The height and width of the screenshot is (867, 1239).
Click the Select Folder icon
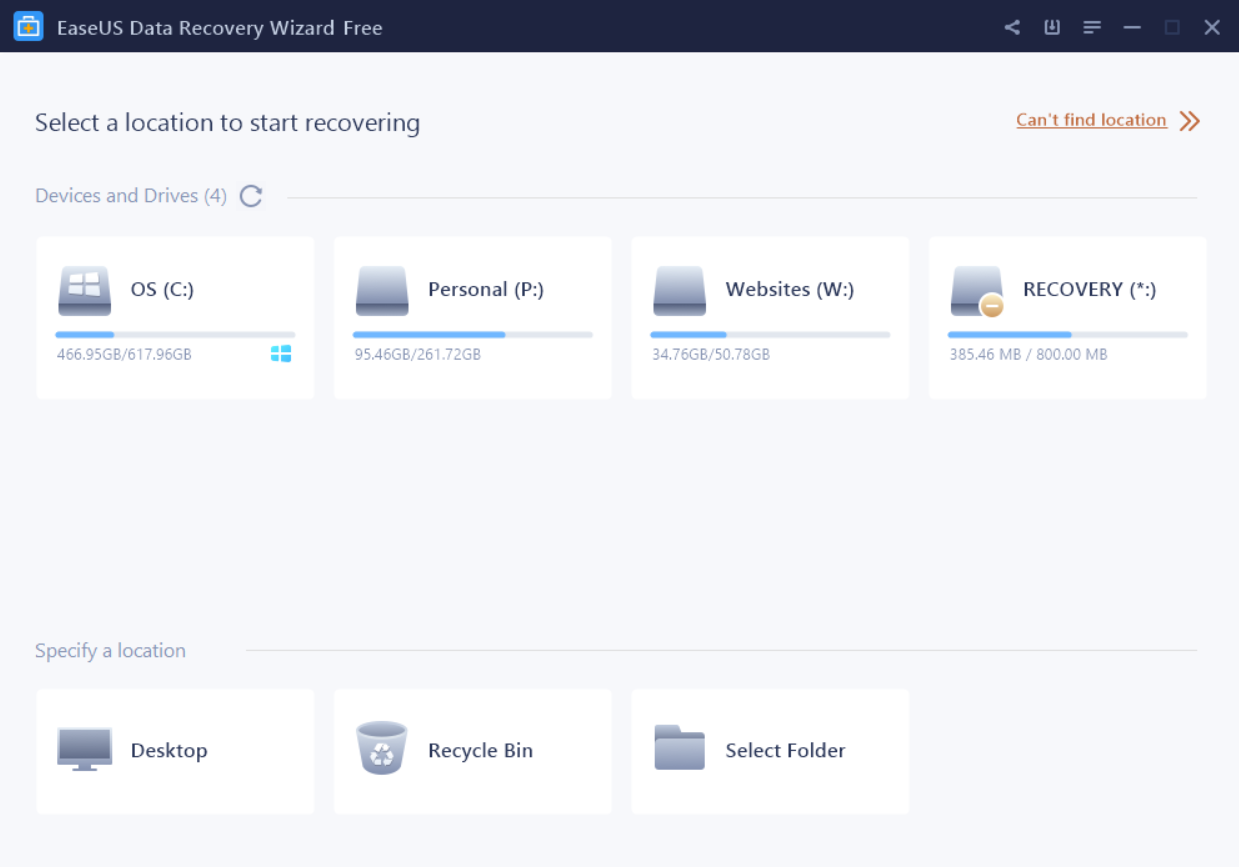(679, 747)
